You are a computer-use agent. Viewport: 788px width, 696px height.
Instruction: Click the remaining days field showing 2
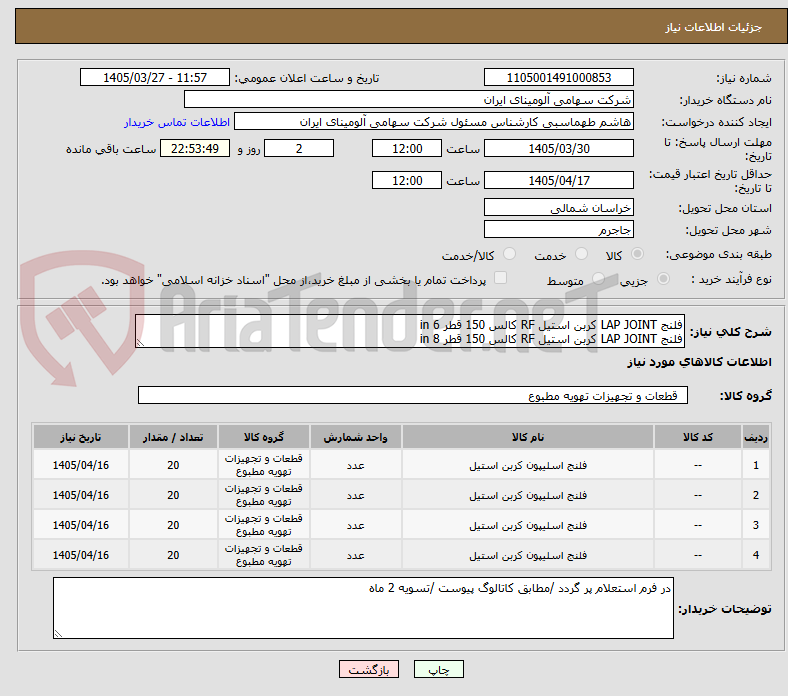[299, 148]
